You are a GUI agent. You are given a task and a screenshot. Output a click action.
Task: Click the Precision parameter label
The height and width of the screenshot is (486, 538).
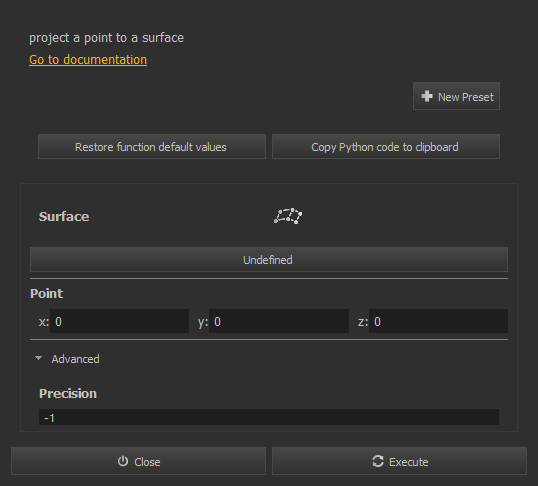68,393
